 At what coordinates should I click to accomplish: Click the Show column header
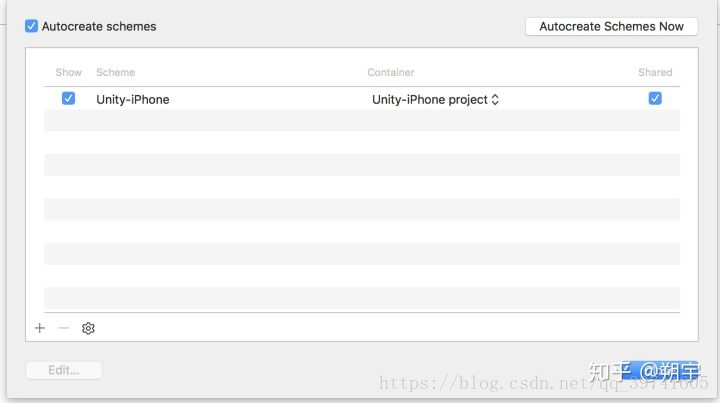[x=68, y=73]
